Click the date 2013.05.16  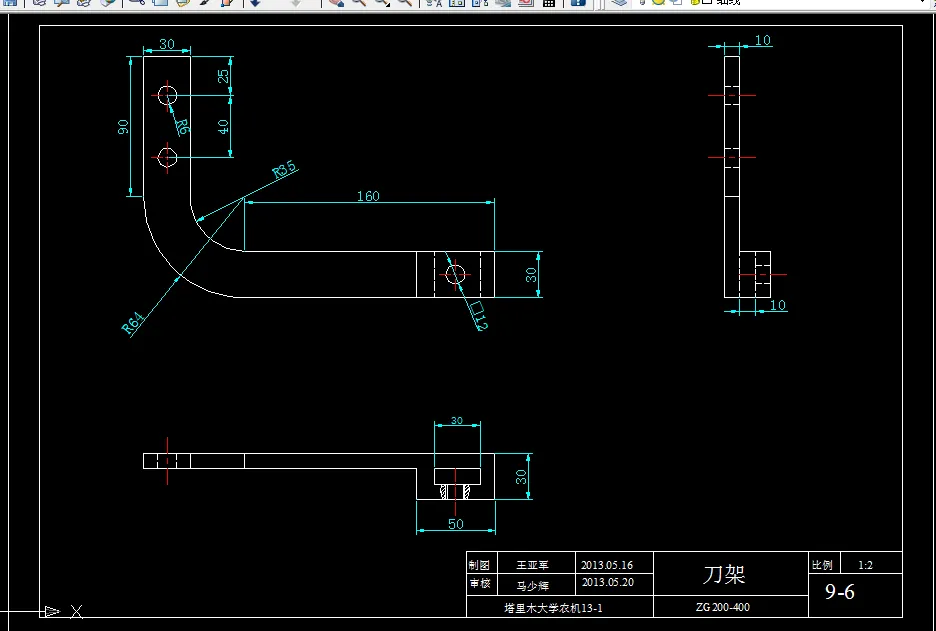coord(608,565)
